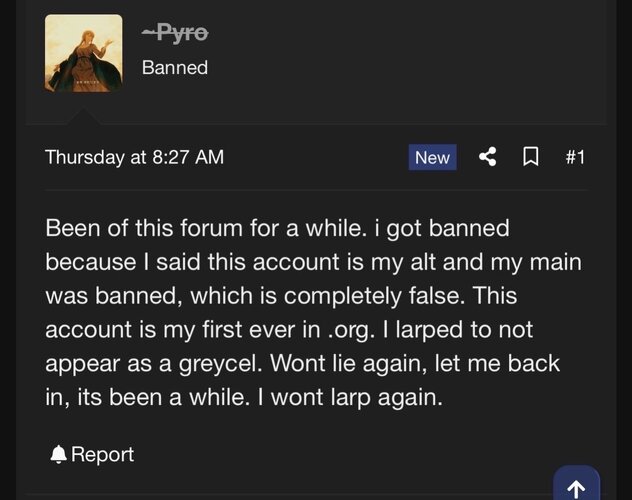
Task: Open the ~Pyro user avatar
Action: 83,53
